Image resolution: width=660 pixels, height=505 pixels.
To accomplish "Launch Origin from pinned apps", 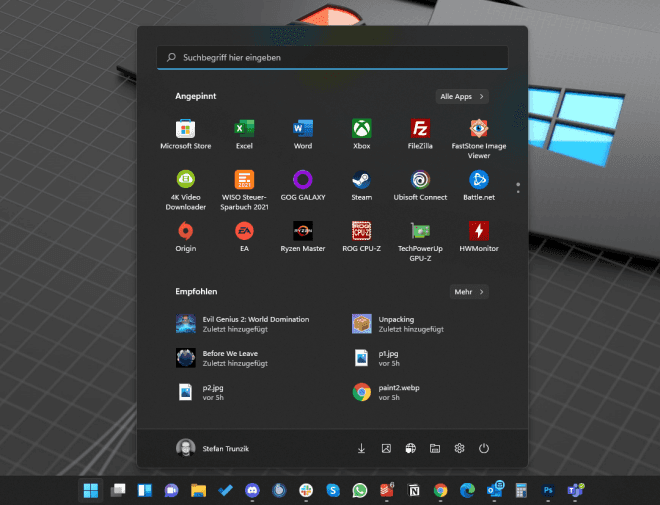I will (186, 237).
